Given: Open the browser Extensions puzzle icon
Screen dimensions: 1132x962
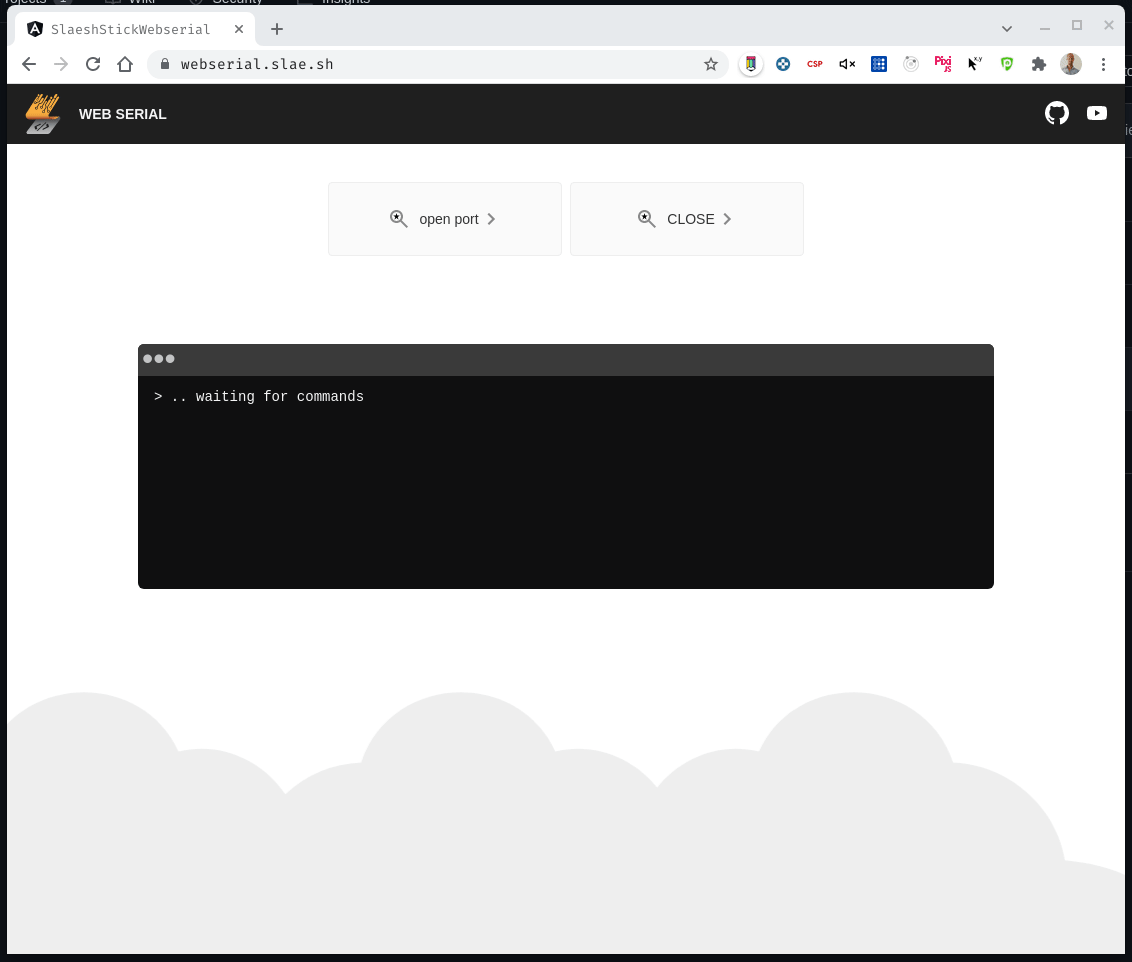Looking at the screenshot, I should pyautogui.click(x=1039, y=64).
